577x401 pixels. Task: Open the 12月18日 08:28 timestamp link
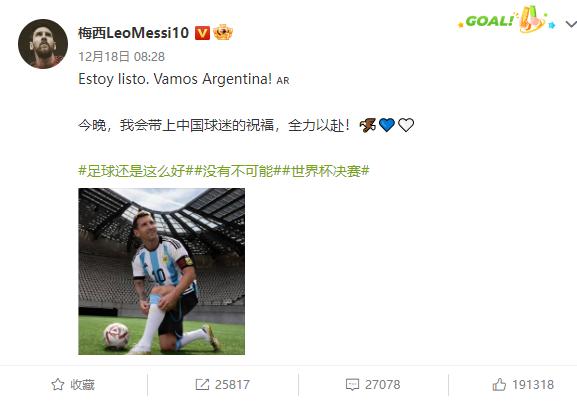click(x=121, y=57)
